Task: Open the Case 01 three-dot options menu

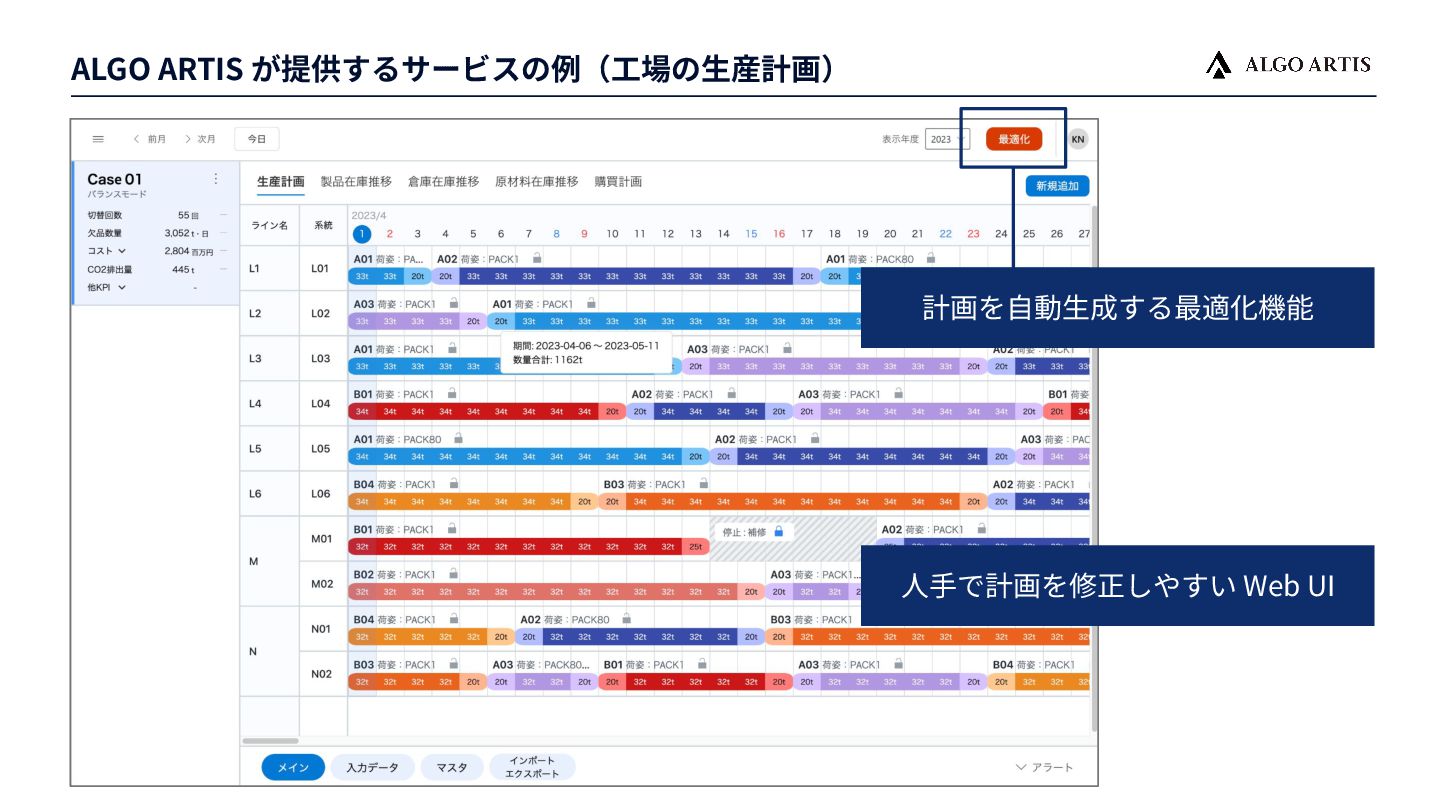Action: tap(215, 179)
